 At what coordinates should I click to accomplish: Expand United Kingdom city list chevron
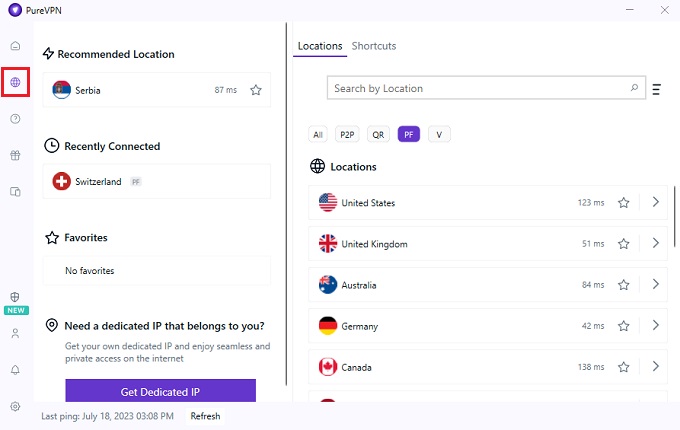656,243
